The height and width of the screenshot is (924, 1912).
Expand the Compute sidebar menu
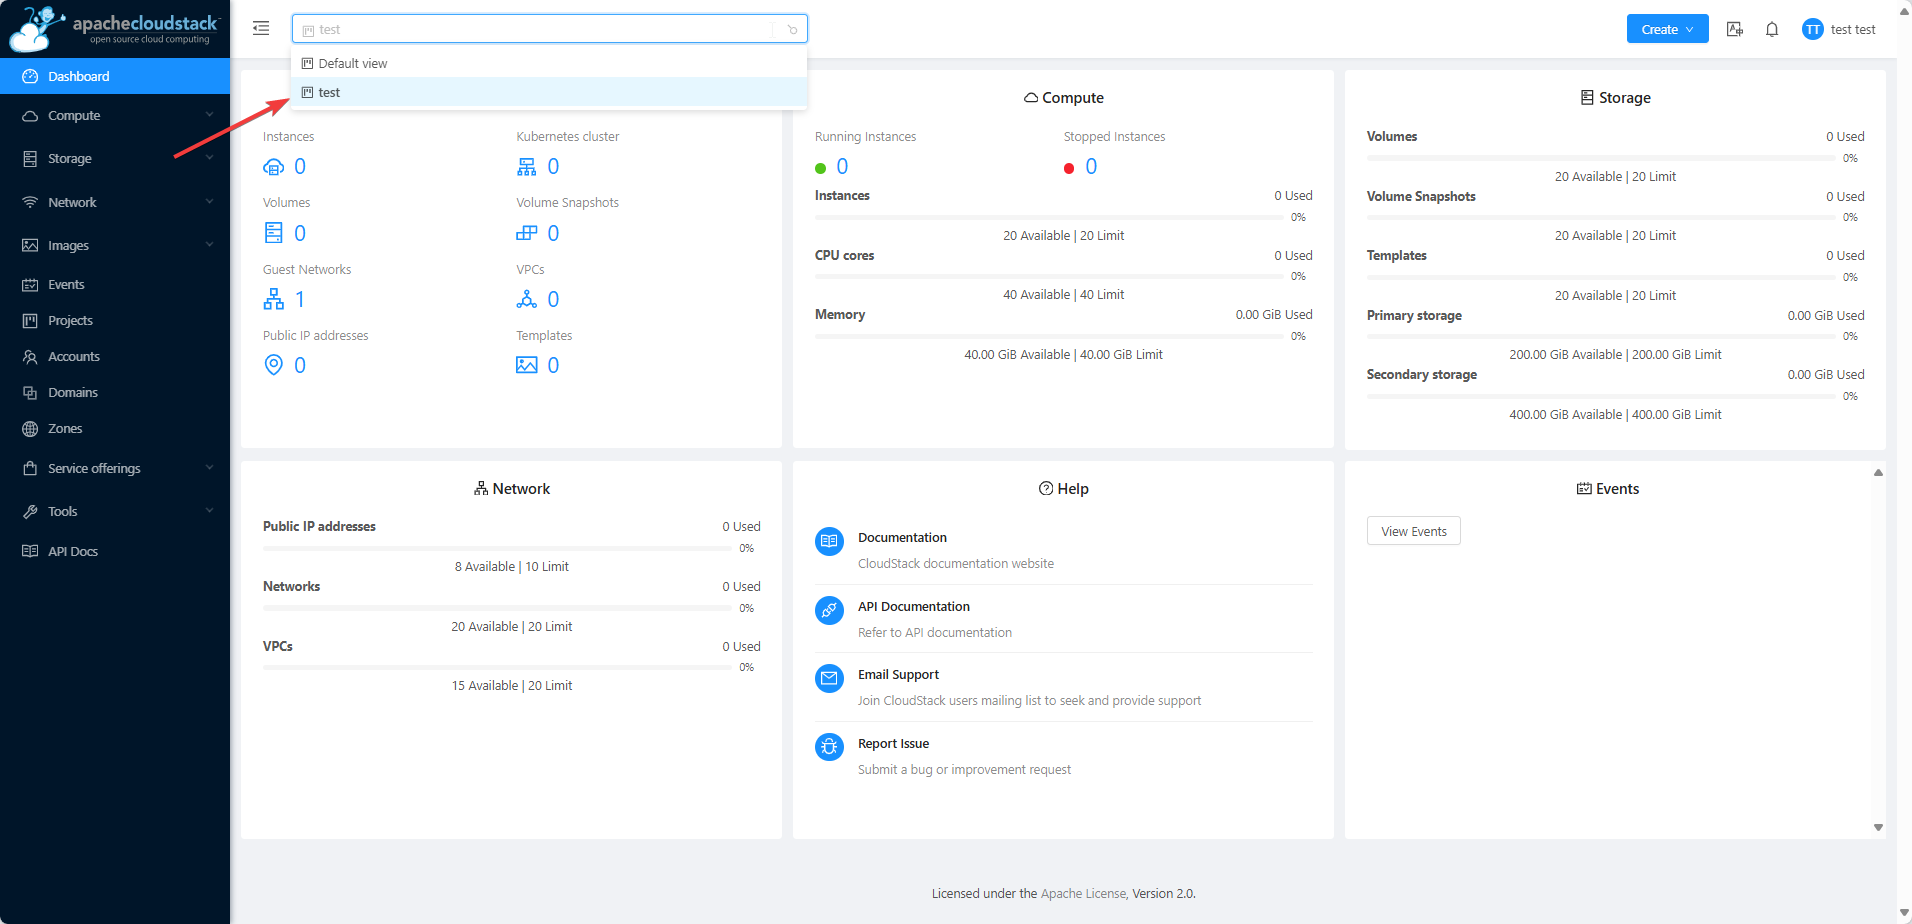[x=115, y=116]
